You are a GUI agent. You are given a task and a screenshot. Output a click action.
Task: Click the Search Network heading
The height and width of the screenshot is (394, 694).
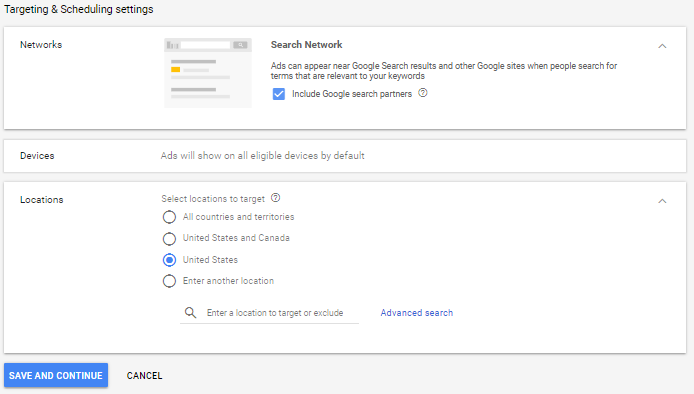tap(306, 45)
